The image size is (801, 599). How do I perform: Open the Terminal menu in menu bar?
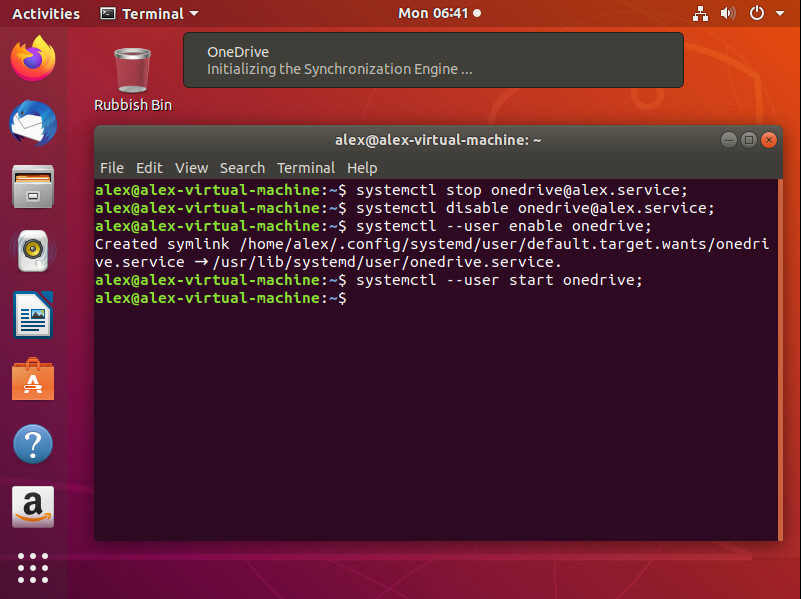coord(306,168)
